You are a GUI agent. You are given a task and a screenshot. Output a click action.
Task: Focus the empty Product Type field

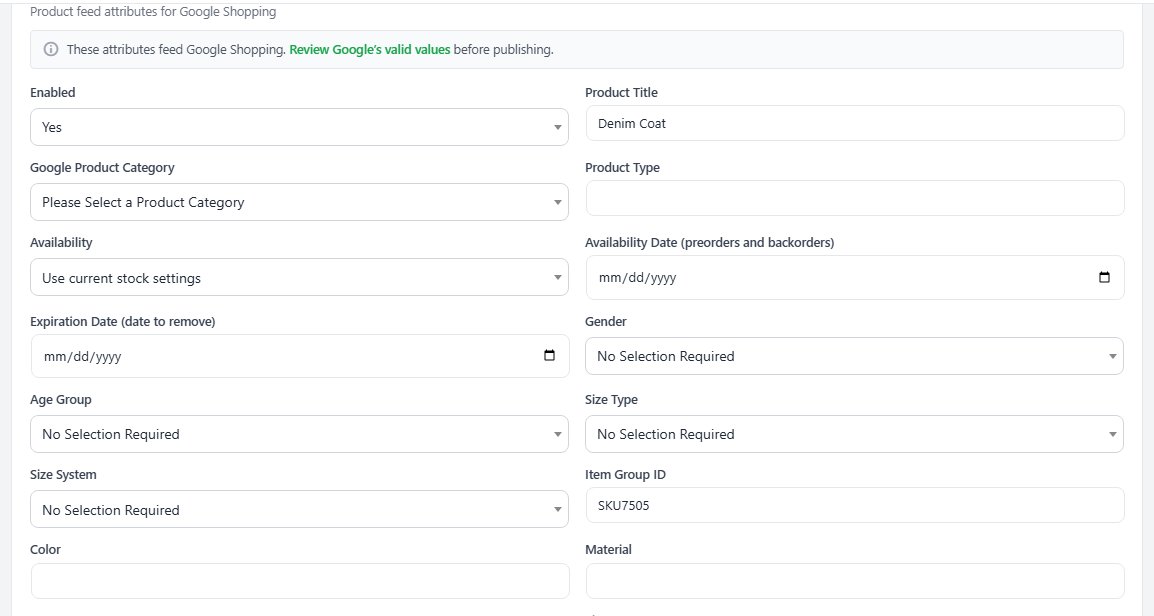pyautogui.click(x=854, y=198)
